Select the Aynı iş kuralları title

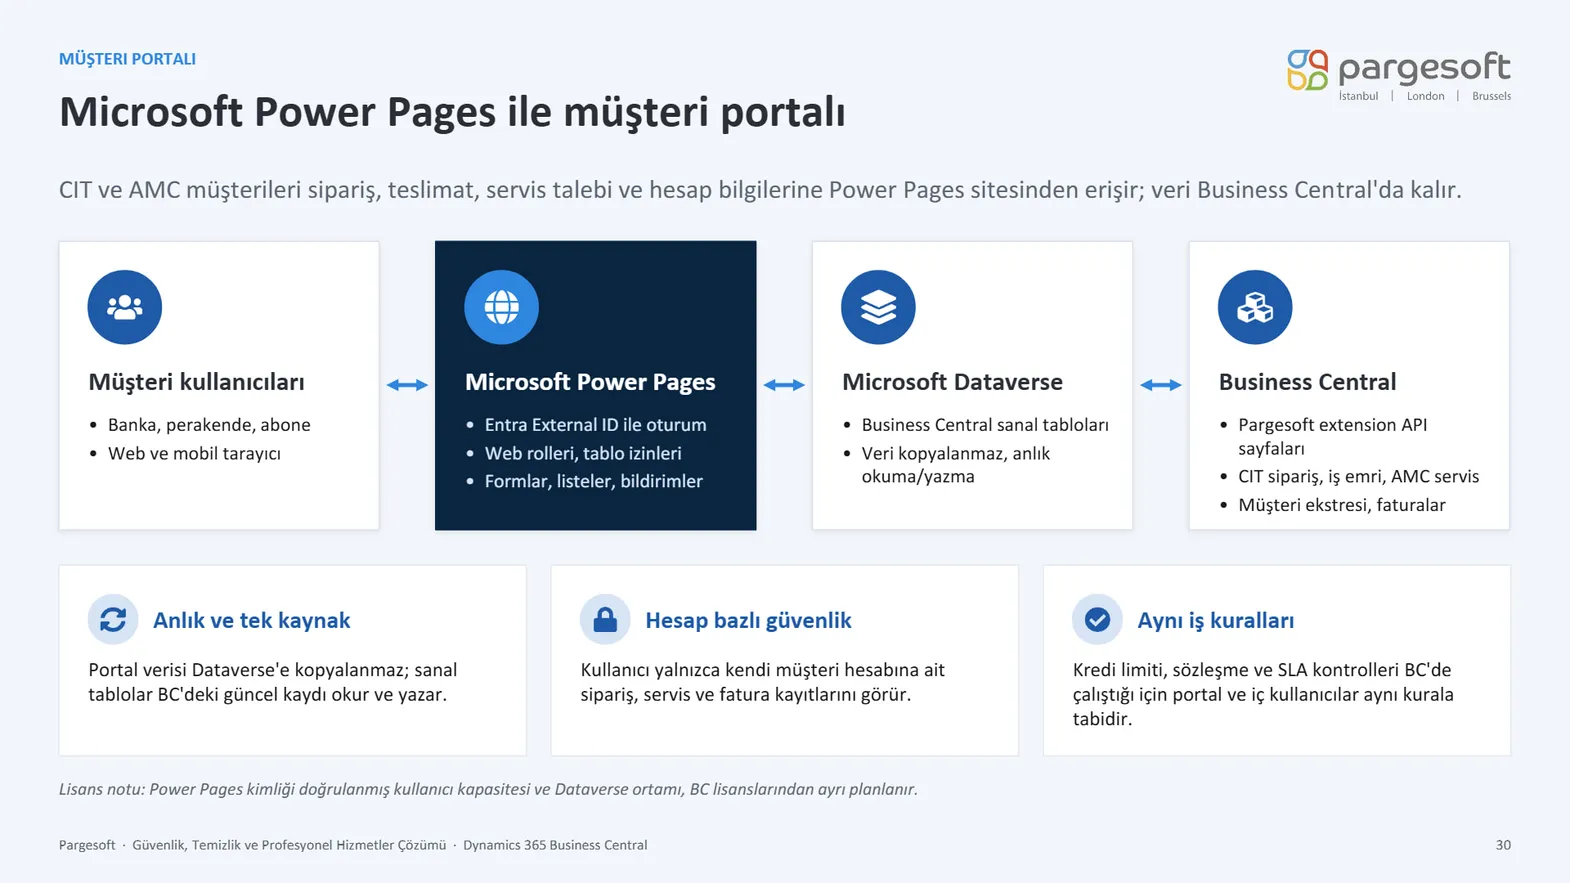coord(1215,620)
